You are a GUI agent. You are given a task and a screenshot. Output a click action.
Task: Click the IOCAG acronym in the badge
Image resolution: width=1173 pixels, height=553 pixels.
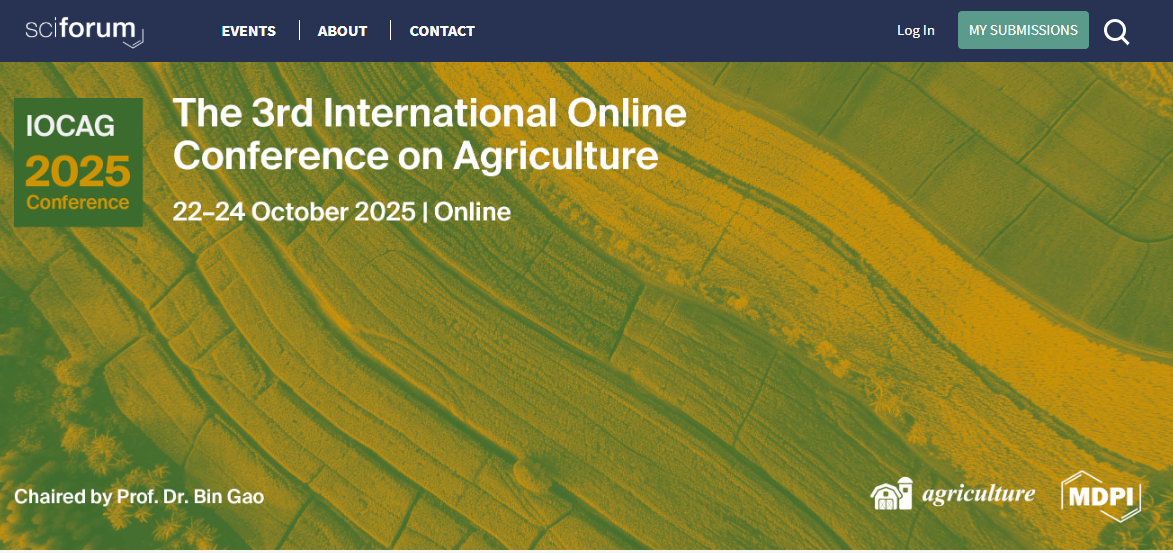(x=70, y=127)
